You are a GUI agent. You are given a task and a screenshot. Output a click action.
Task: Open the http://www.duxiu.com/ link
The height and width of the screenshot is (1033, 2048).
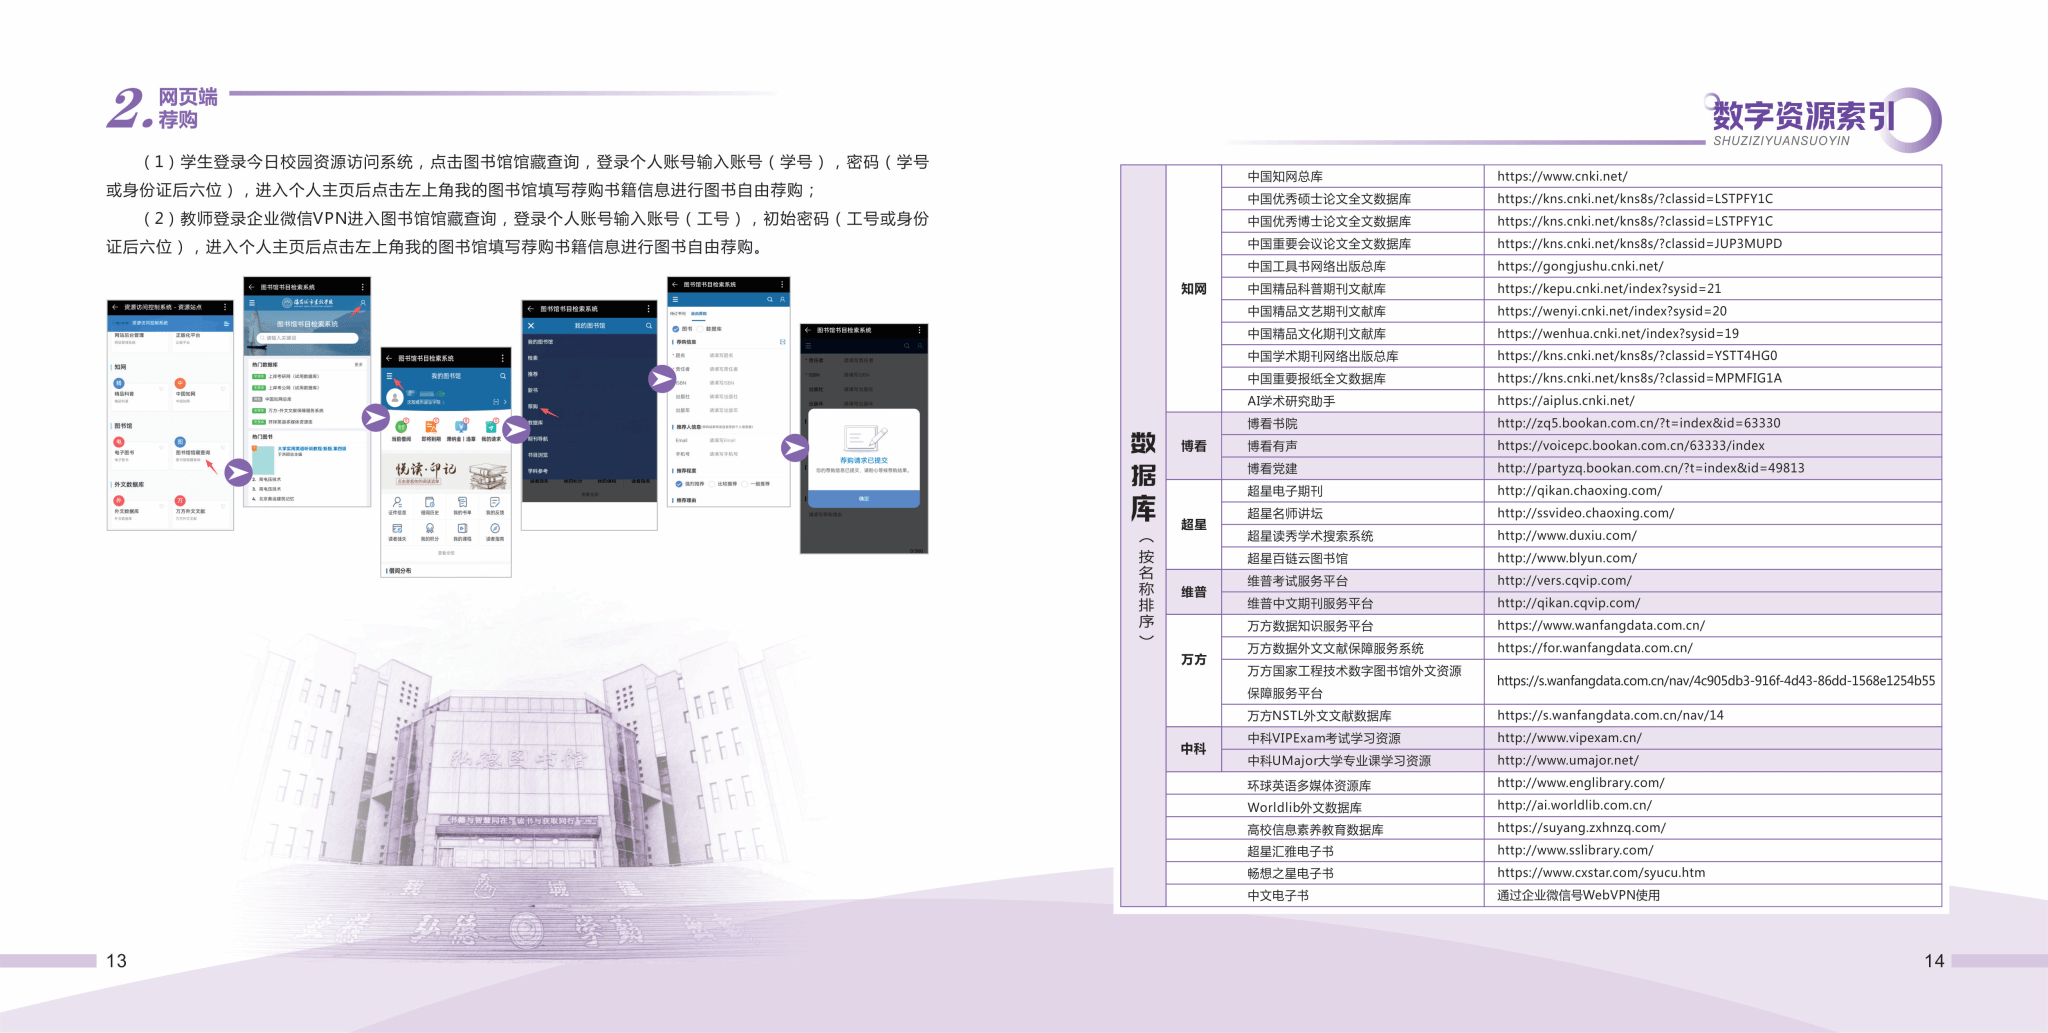coord(1566,536)
